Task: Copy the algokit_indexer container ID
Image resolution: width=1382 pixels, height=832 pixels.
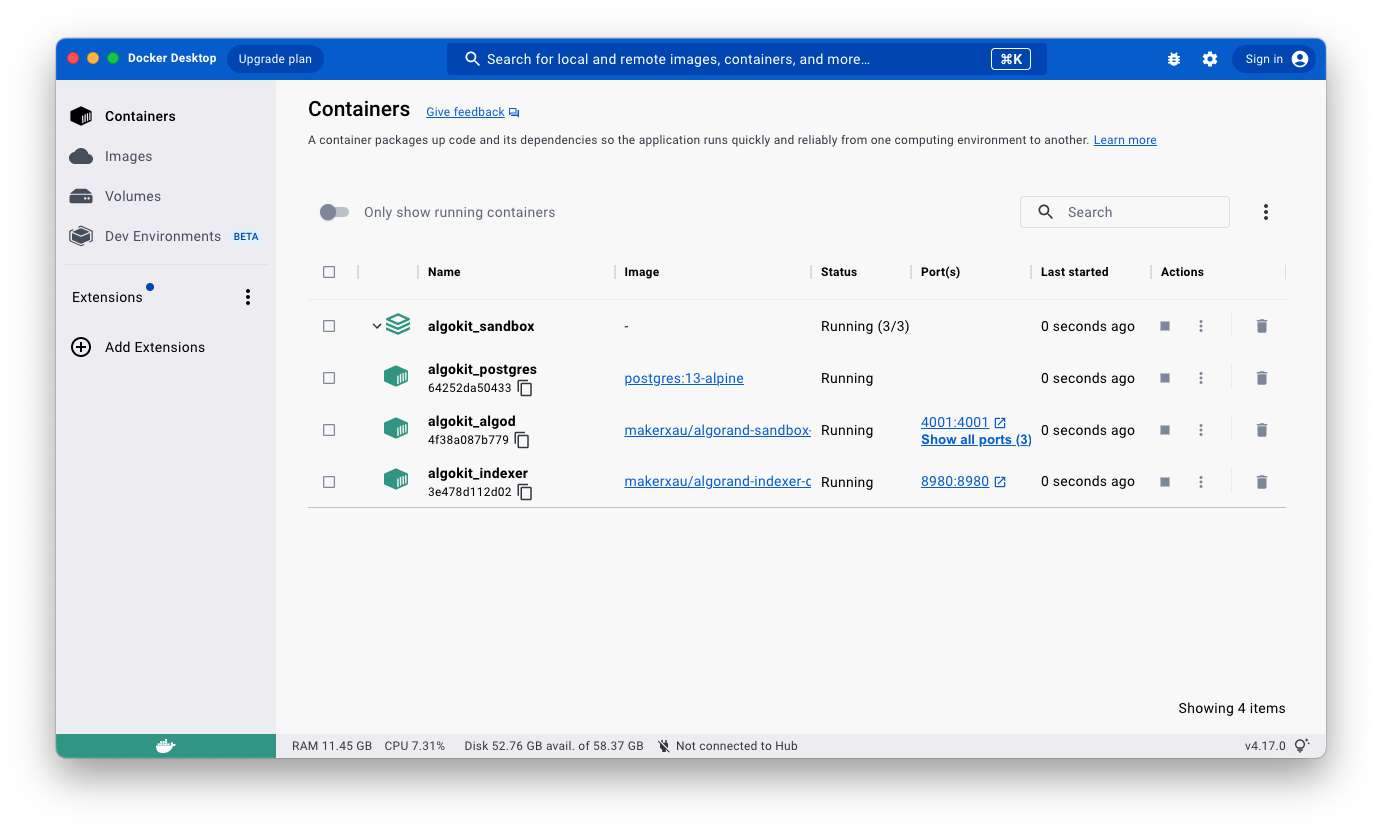Action: (x=525, y=492)
